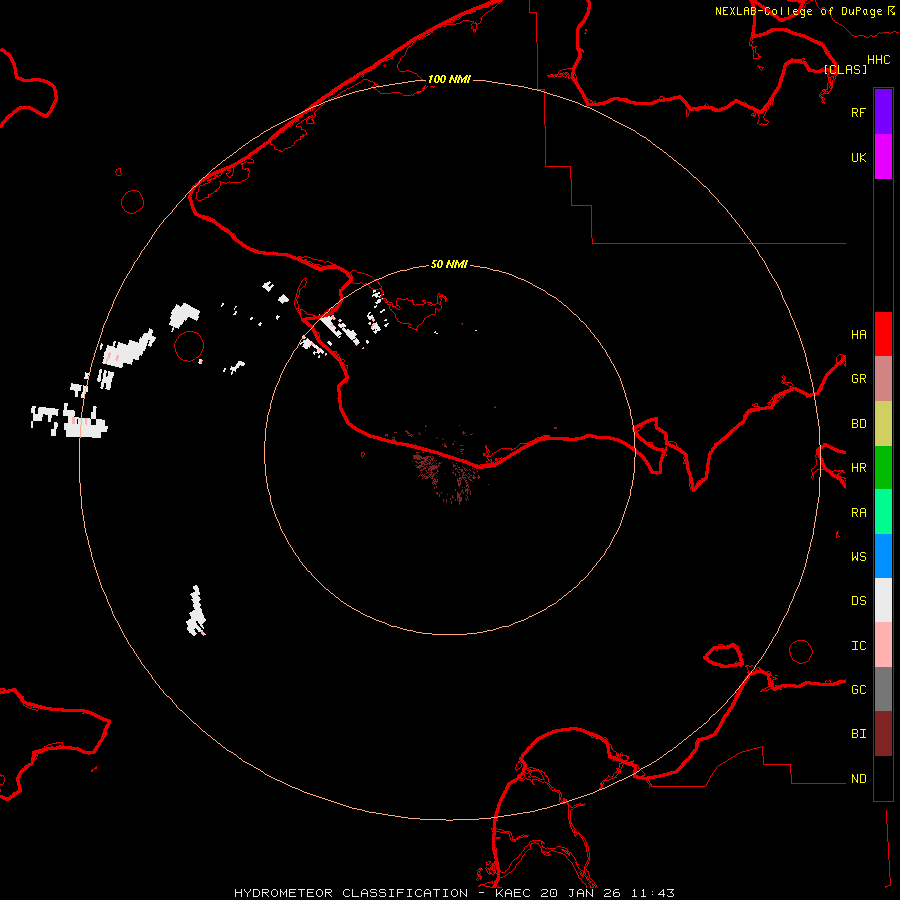This screenshot has width=900, height=900.
Task: Click the 50 NMI range ring label
Action: (x=449, y=264)
